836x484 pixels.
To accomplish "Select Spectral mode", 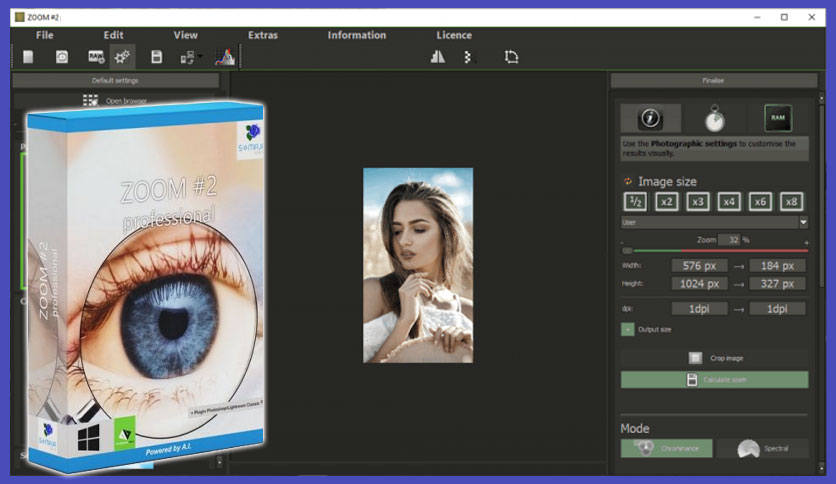I will pyautogui.click(x=762, y=448).
